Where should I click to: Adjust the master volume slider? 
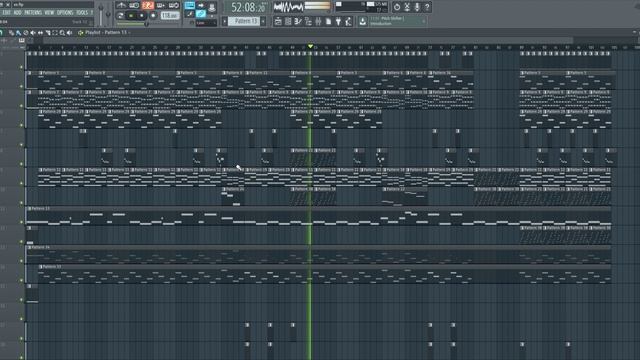point(101,13)
